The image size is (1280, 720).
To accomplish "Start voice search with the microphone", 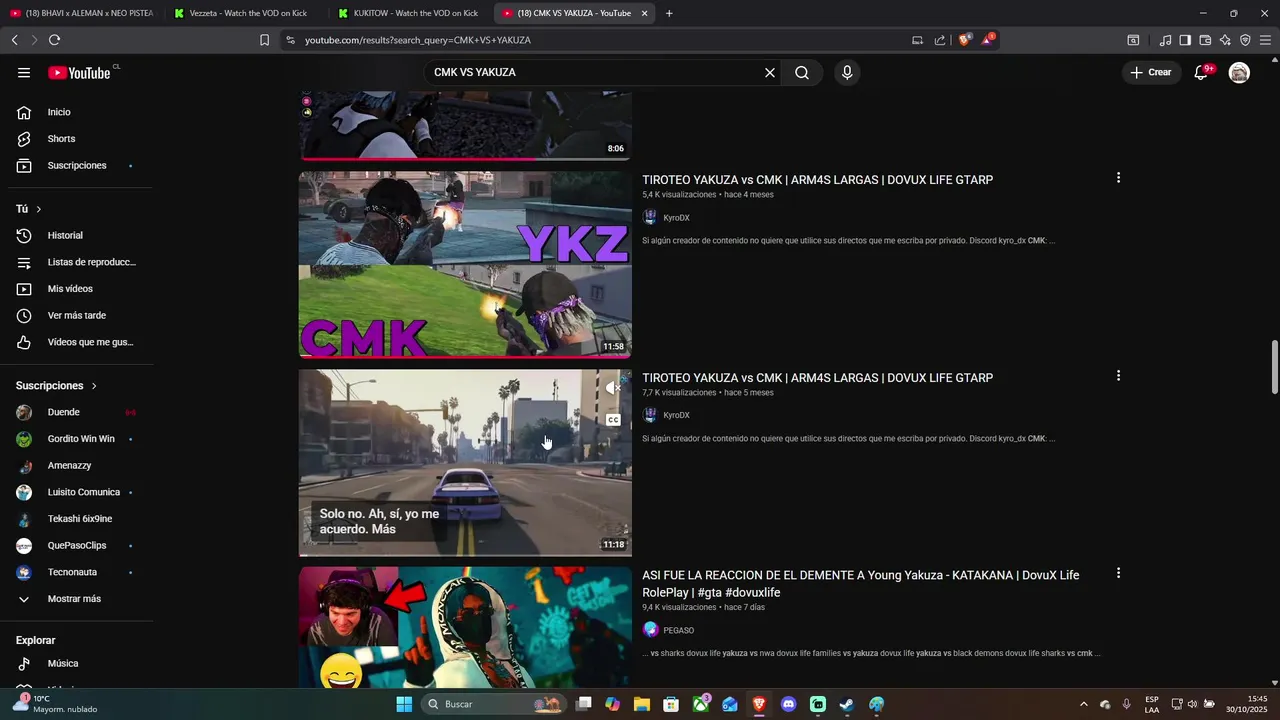I will [x=847, y=72].
